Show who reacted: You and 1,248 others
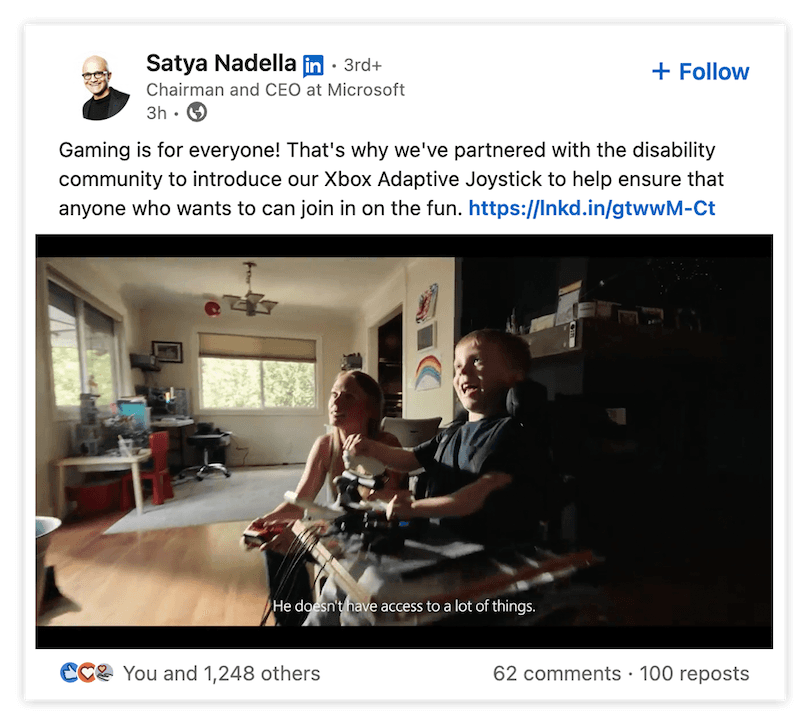 click(221, 673)
